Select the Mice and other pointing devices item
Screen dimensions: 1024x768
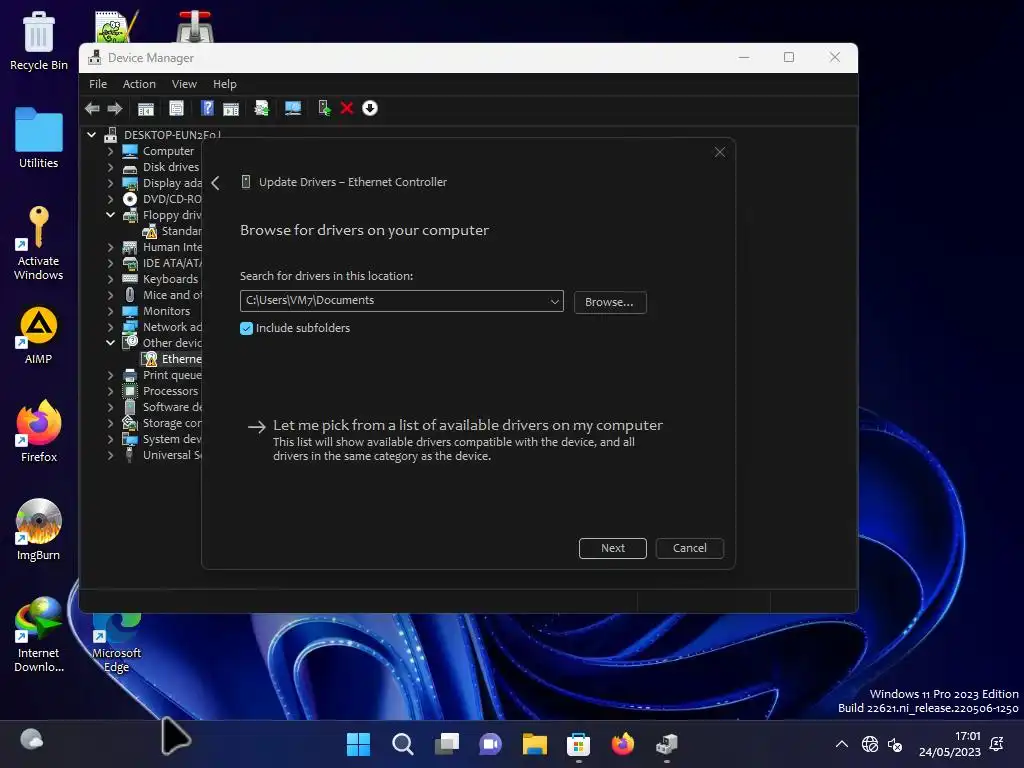(x=163, y=295)
